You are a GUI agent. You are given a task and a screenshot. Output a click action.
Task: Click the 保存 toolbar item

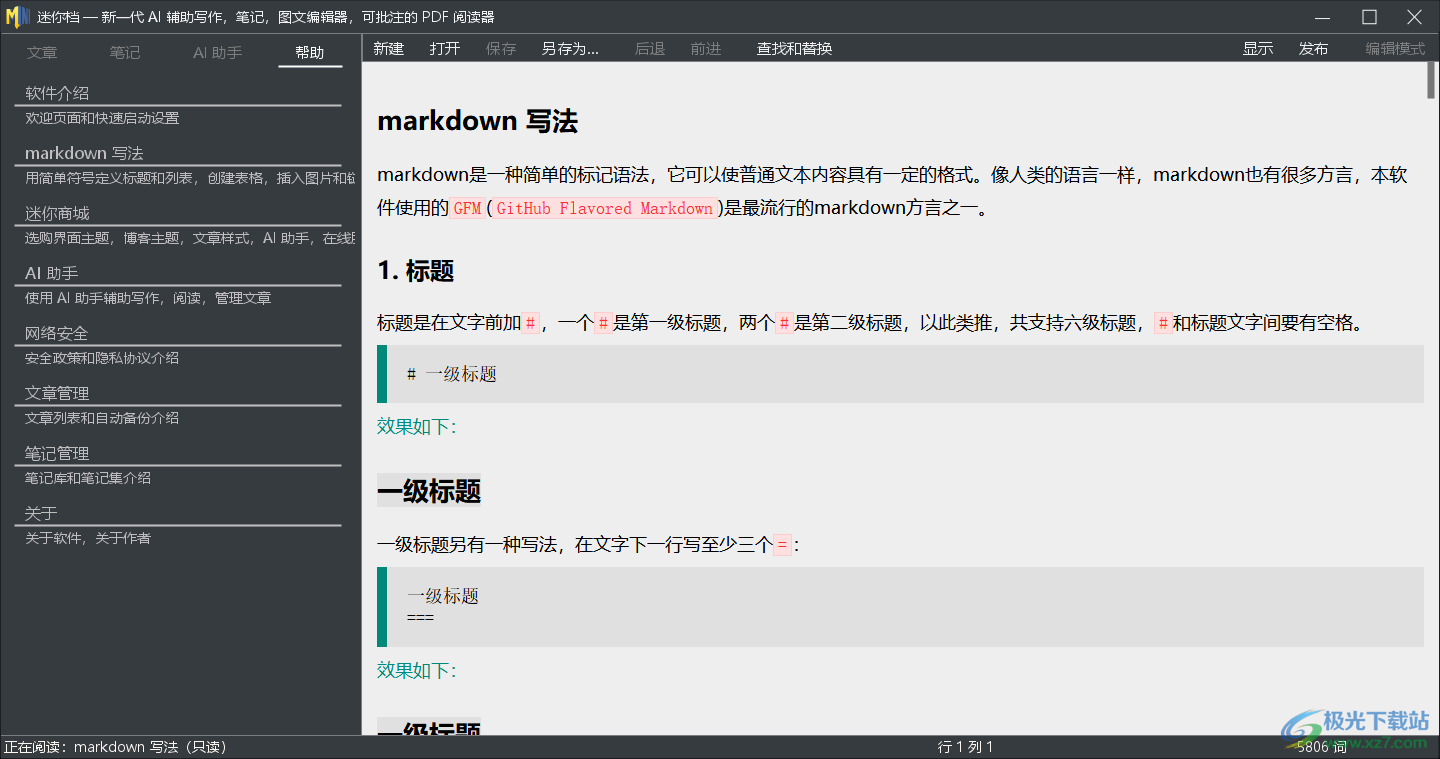[x=501, y=48]
